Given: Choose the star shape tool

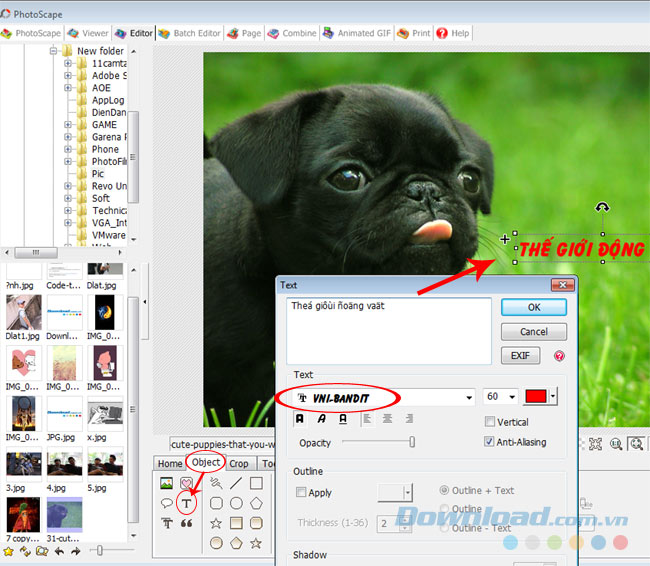Looking at the screenshot, I should coord(216,523).
